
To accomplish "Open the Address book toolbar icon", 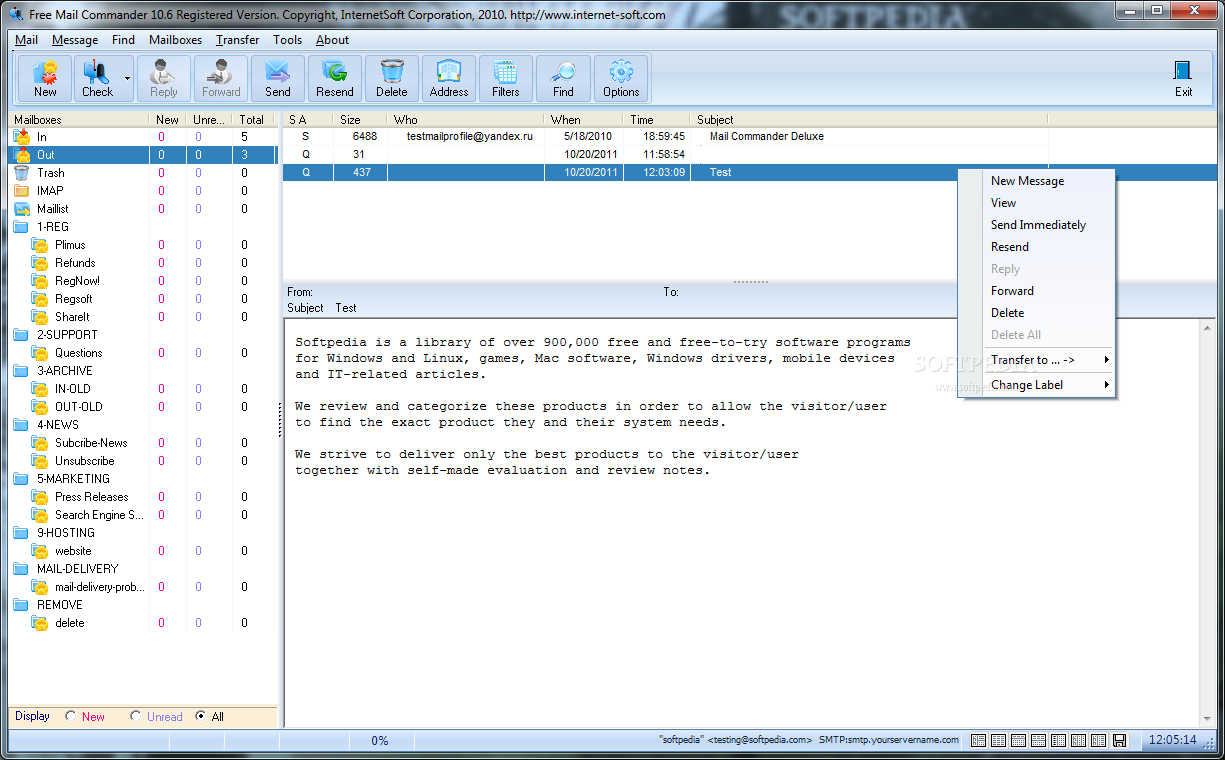I will (x=449, y=78).
